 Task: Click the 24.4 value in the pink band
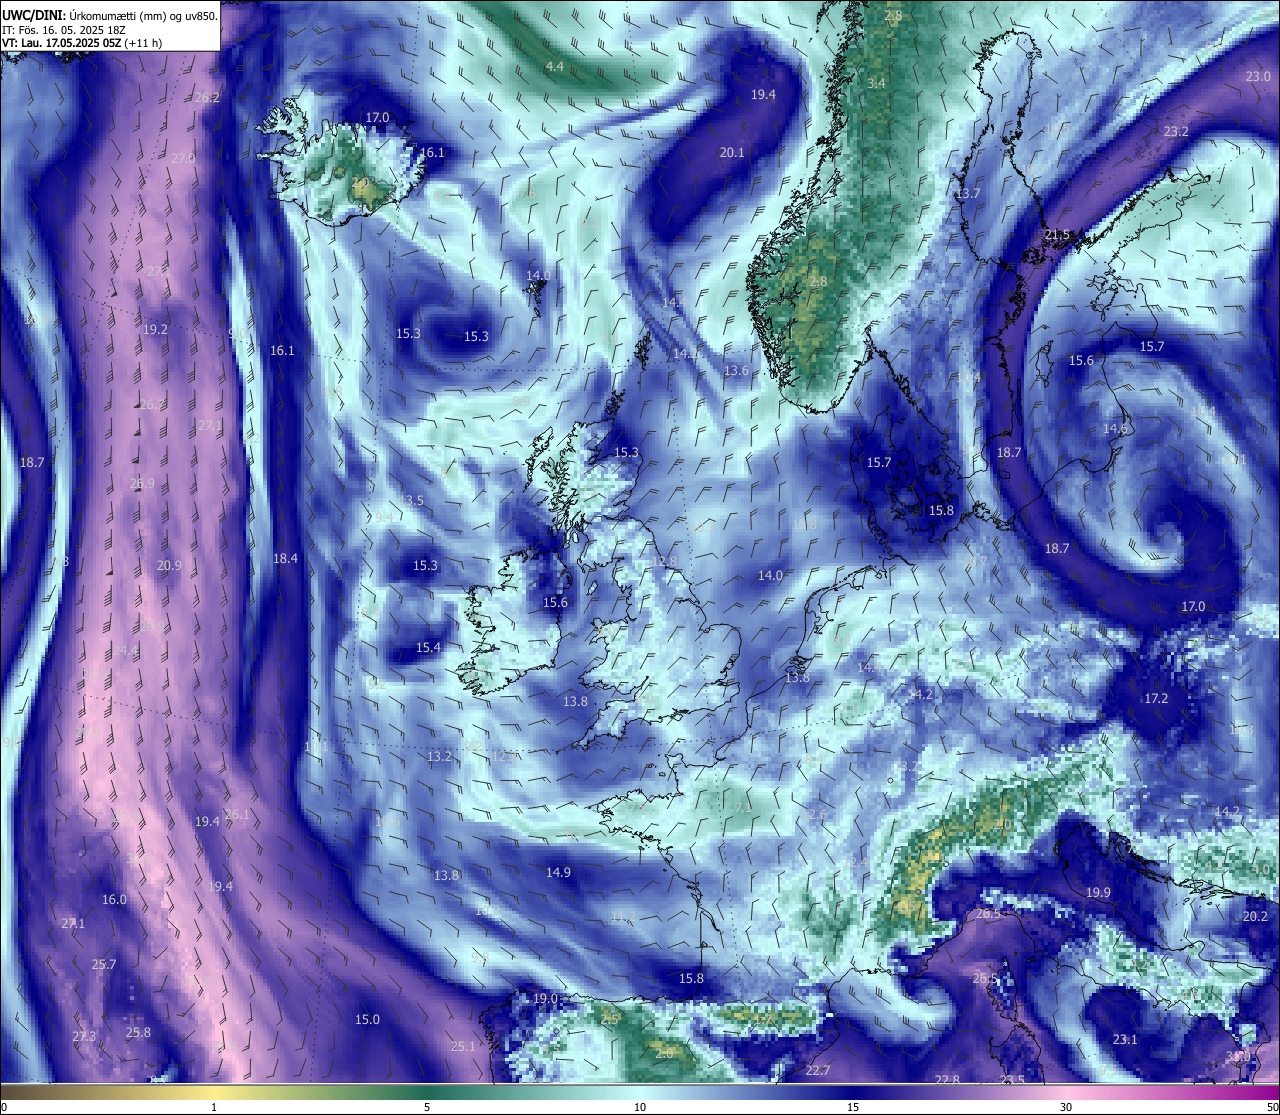coord(125,651)
